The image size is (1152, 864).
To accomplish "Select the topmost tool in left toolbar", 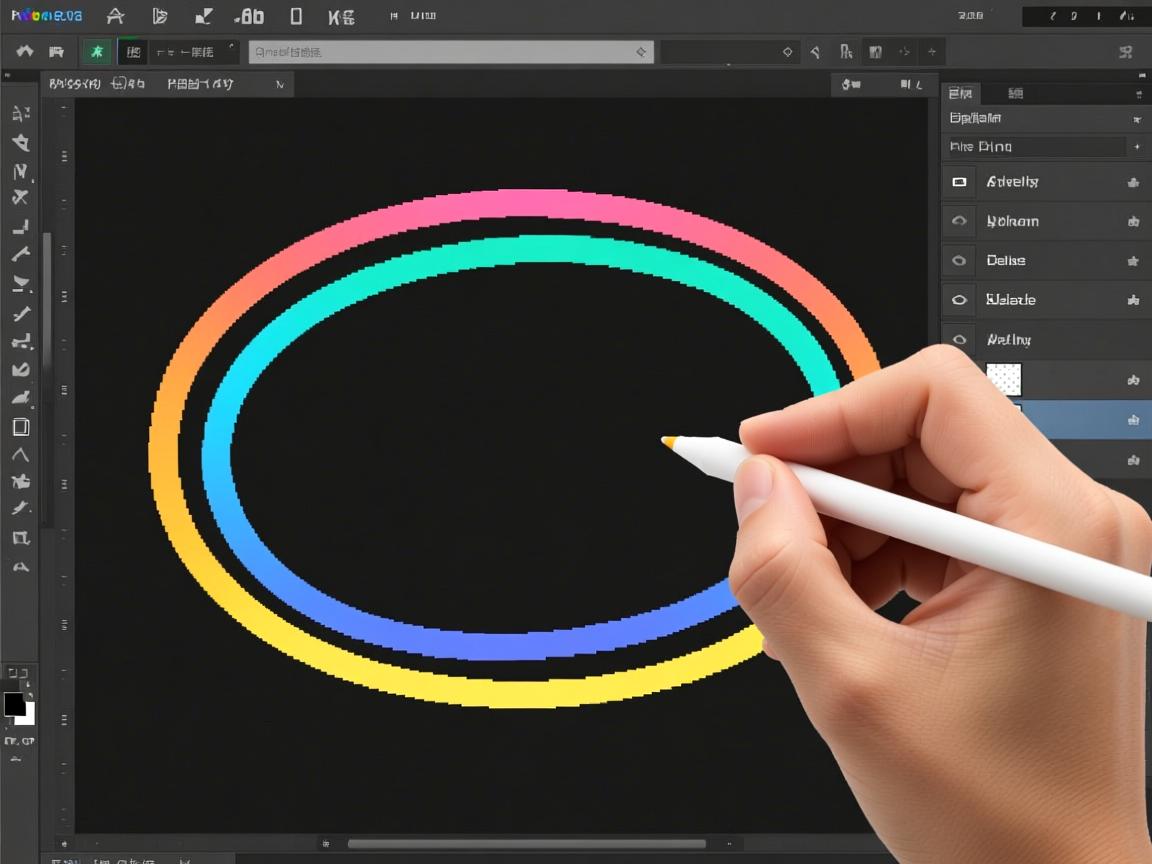I will 20,114.
